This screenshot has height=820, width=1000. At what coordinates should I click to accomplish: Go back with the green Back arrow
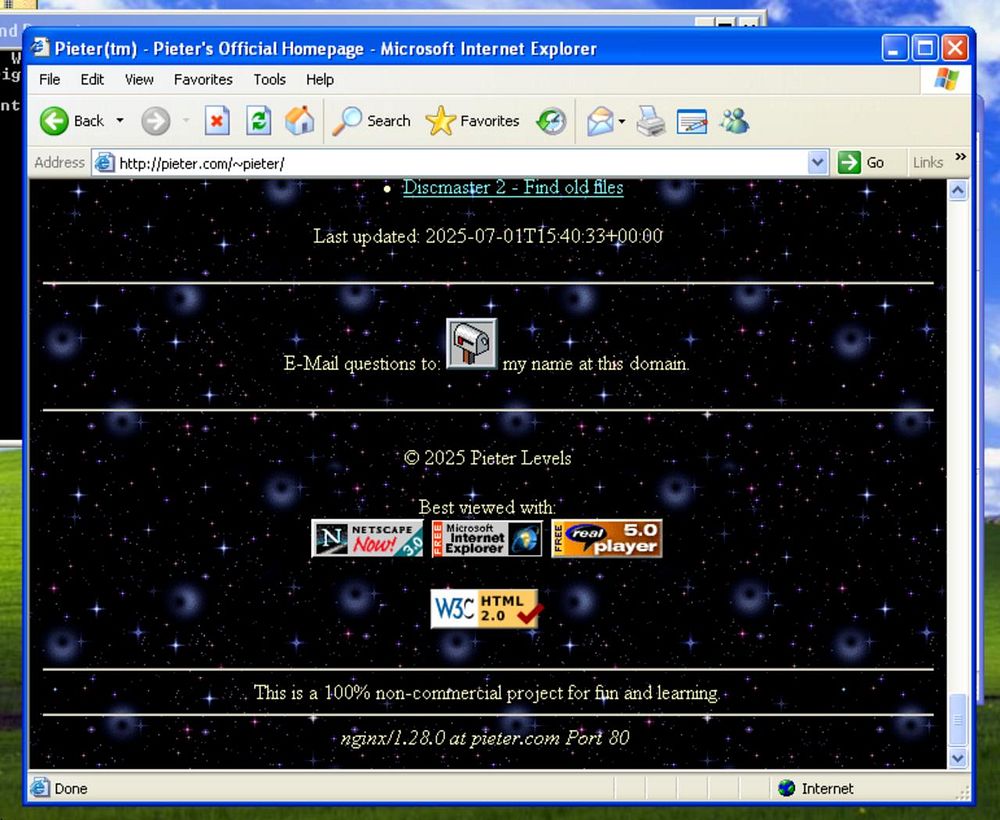54,121
